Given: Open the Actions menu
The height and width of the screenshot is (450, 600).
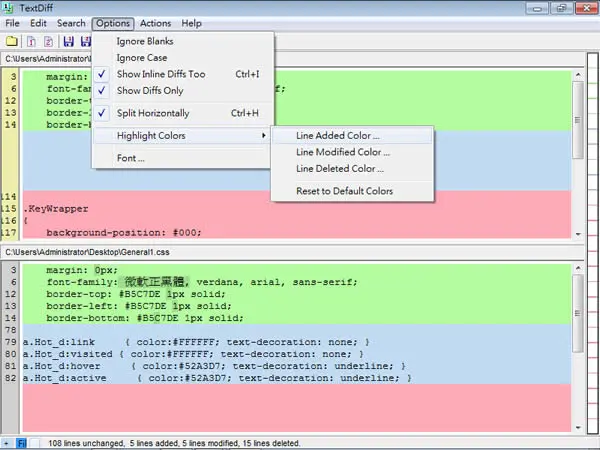Looking at the screenshot, I should pyautogui.click(x=155, y=23).
